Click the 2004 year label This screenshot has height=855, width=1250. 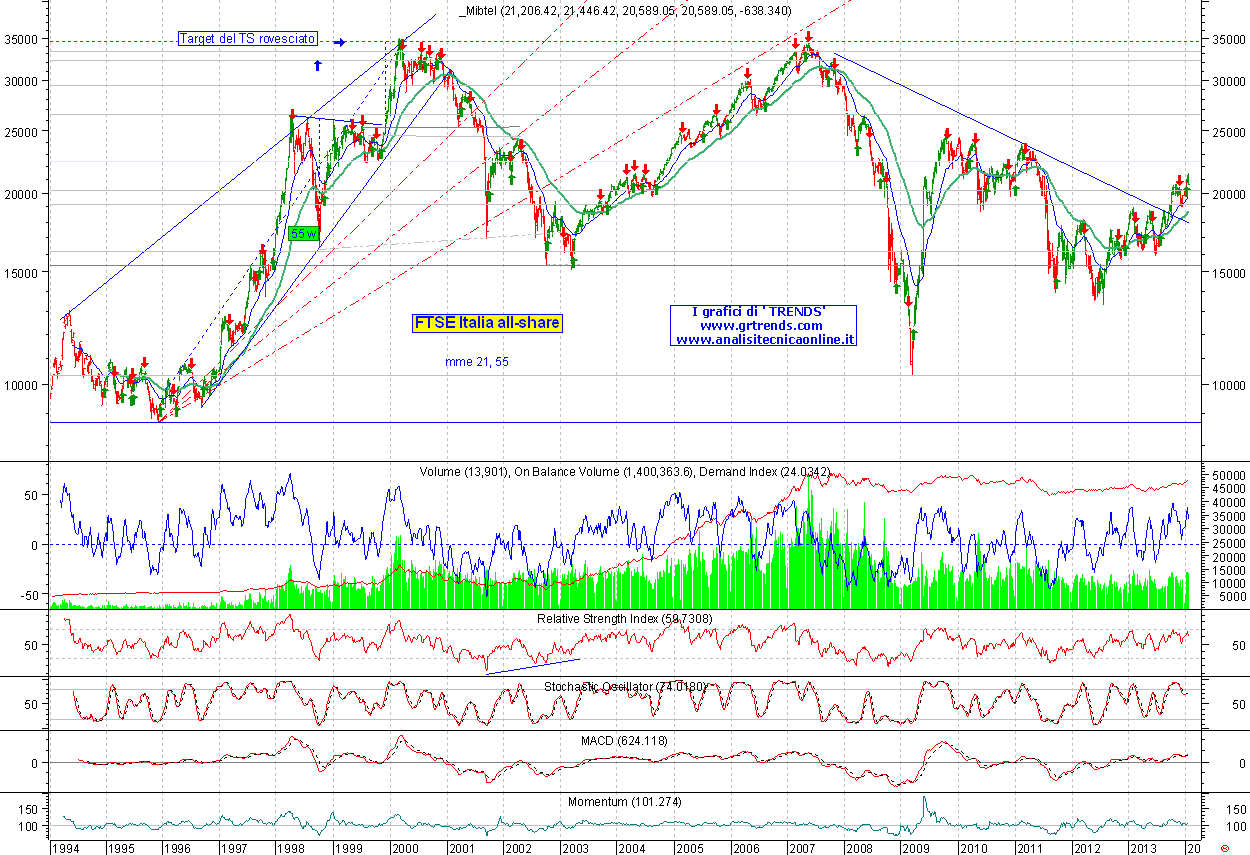point(631,848)
